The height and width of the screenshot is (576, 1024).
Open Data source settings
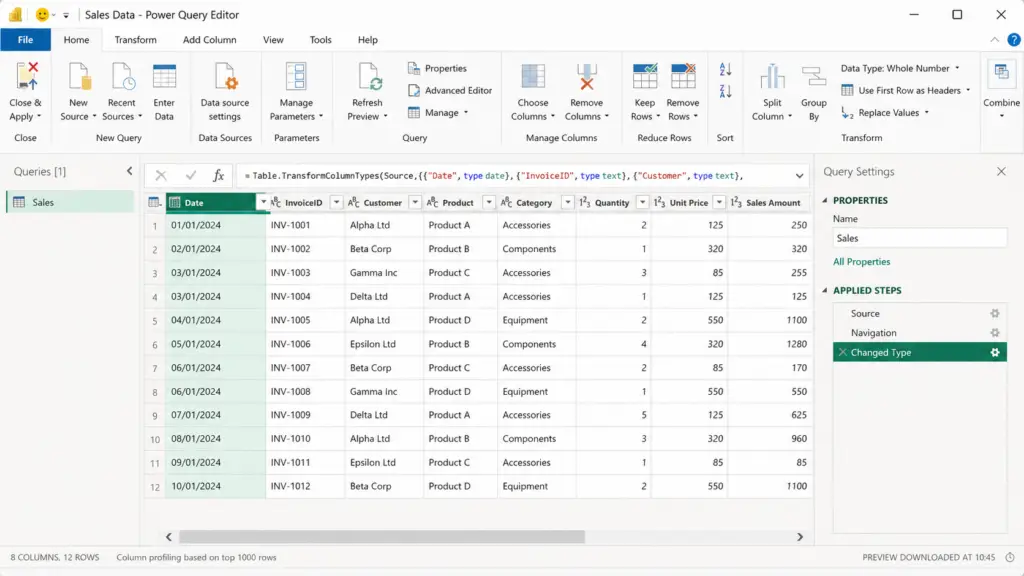coord(225,76)
